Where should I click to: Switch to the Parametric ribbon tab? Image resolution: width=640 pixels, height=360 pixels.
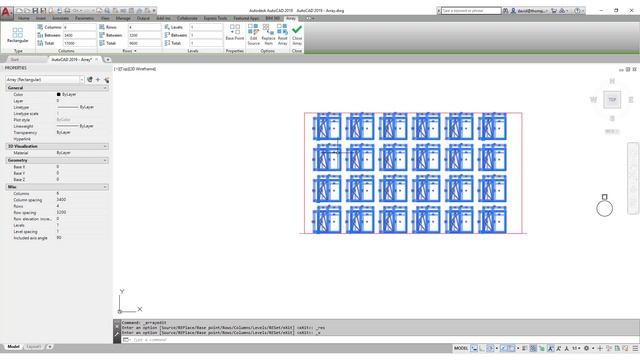tap(84, 18)
